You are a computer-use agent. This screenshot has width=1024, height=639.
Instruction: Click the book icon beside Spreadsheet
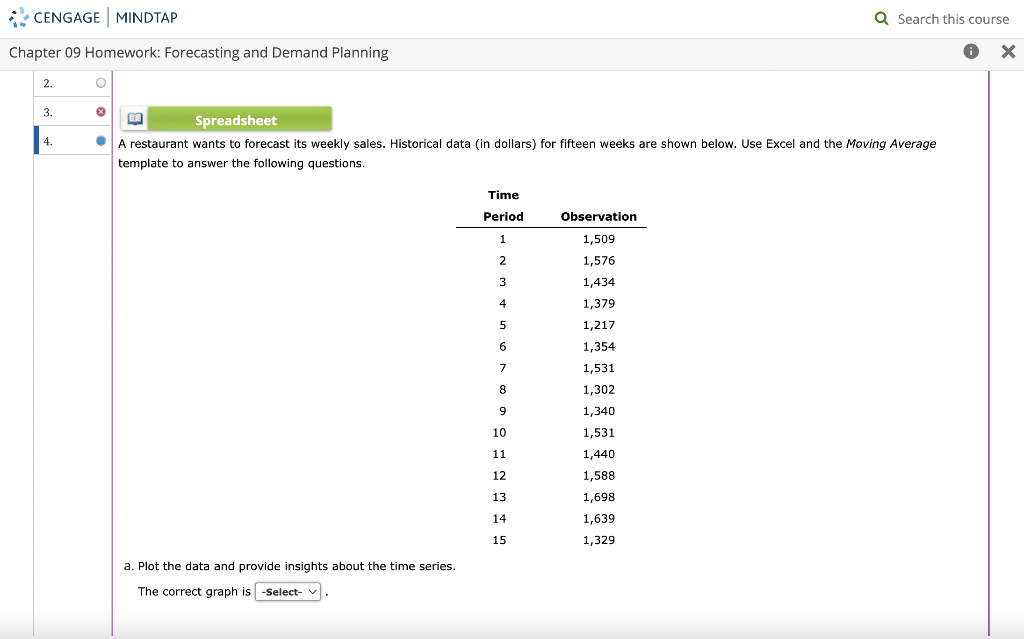tap(133, 117)
